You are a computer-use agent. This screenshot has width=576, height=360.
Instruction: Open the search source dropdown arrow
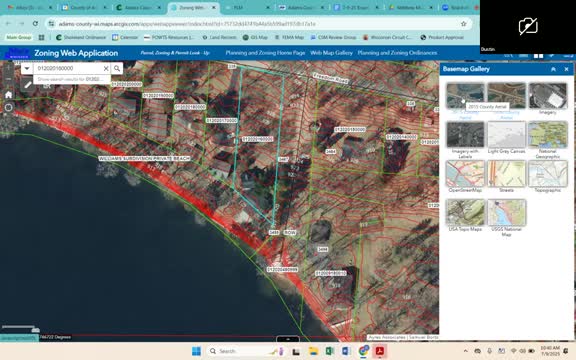tap(27, 68)
